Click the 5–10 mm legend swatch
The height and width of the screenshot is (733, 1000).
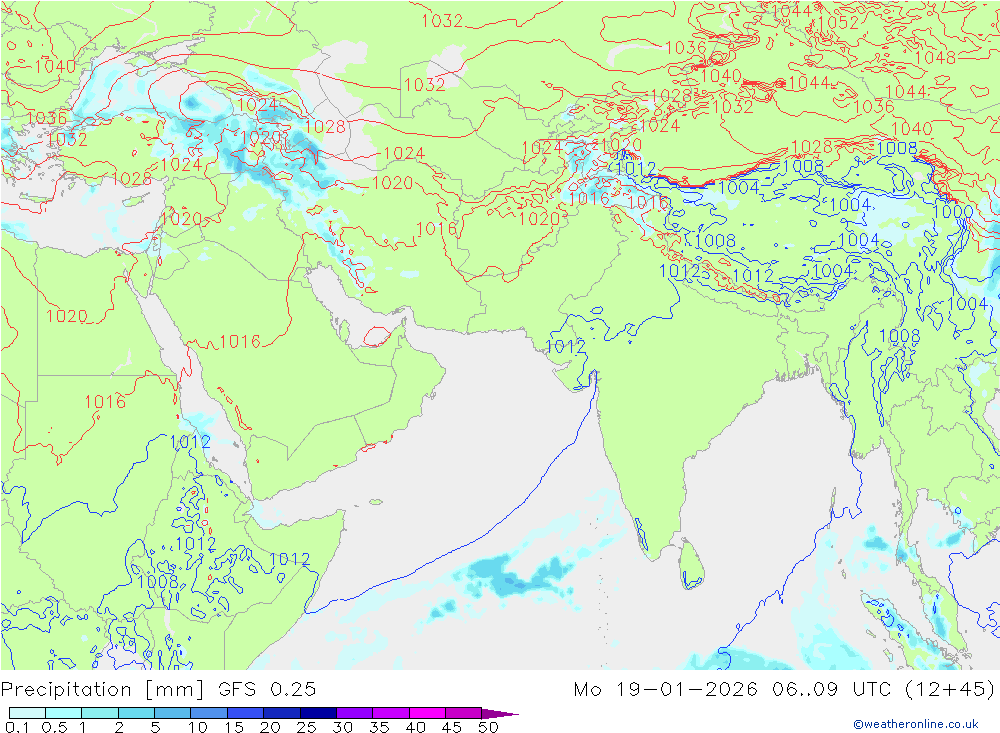(172, 713)
